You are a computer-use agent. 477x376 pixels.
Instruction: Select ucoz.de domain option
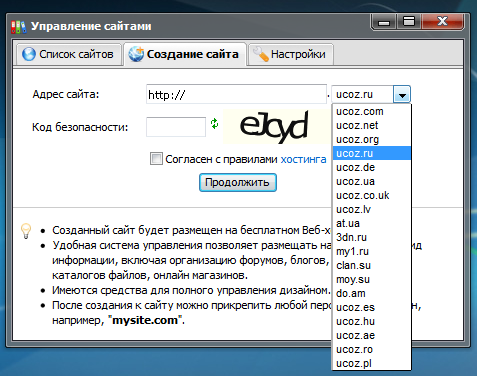(x=372, y=167)
